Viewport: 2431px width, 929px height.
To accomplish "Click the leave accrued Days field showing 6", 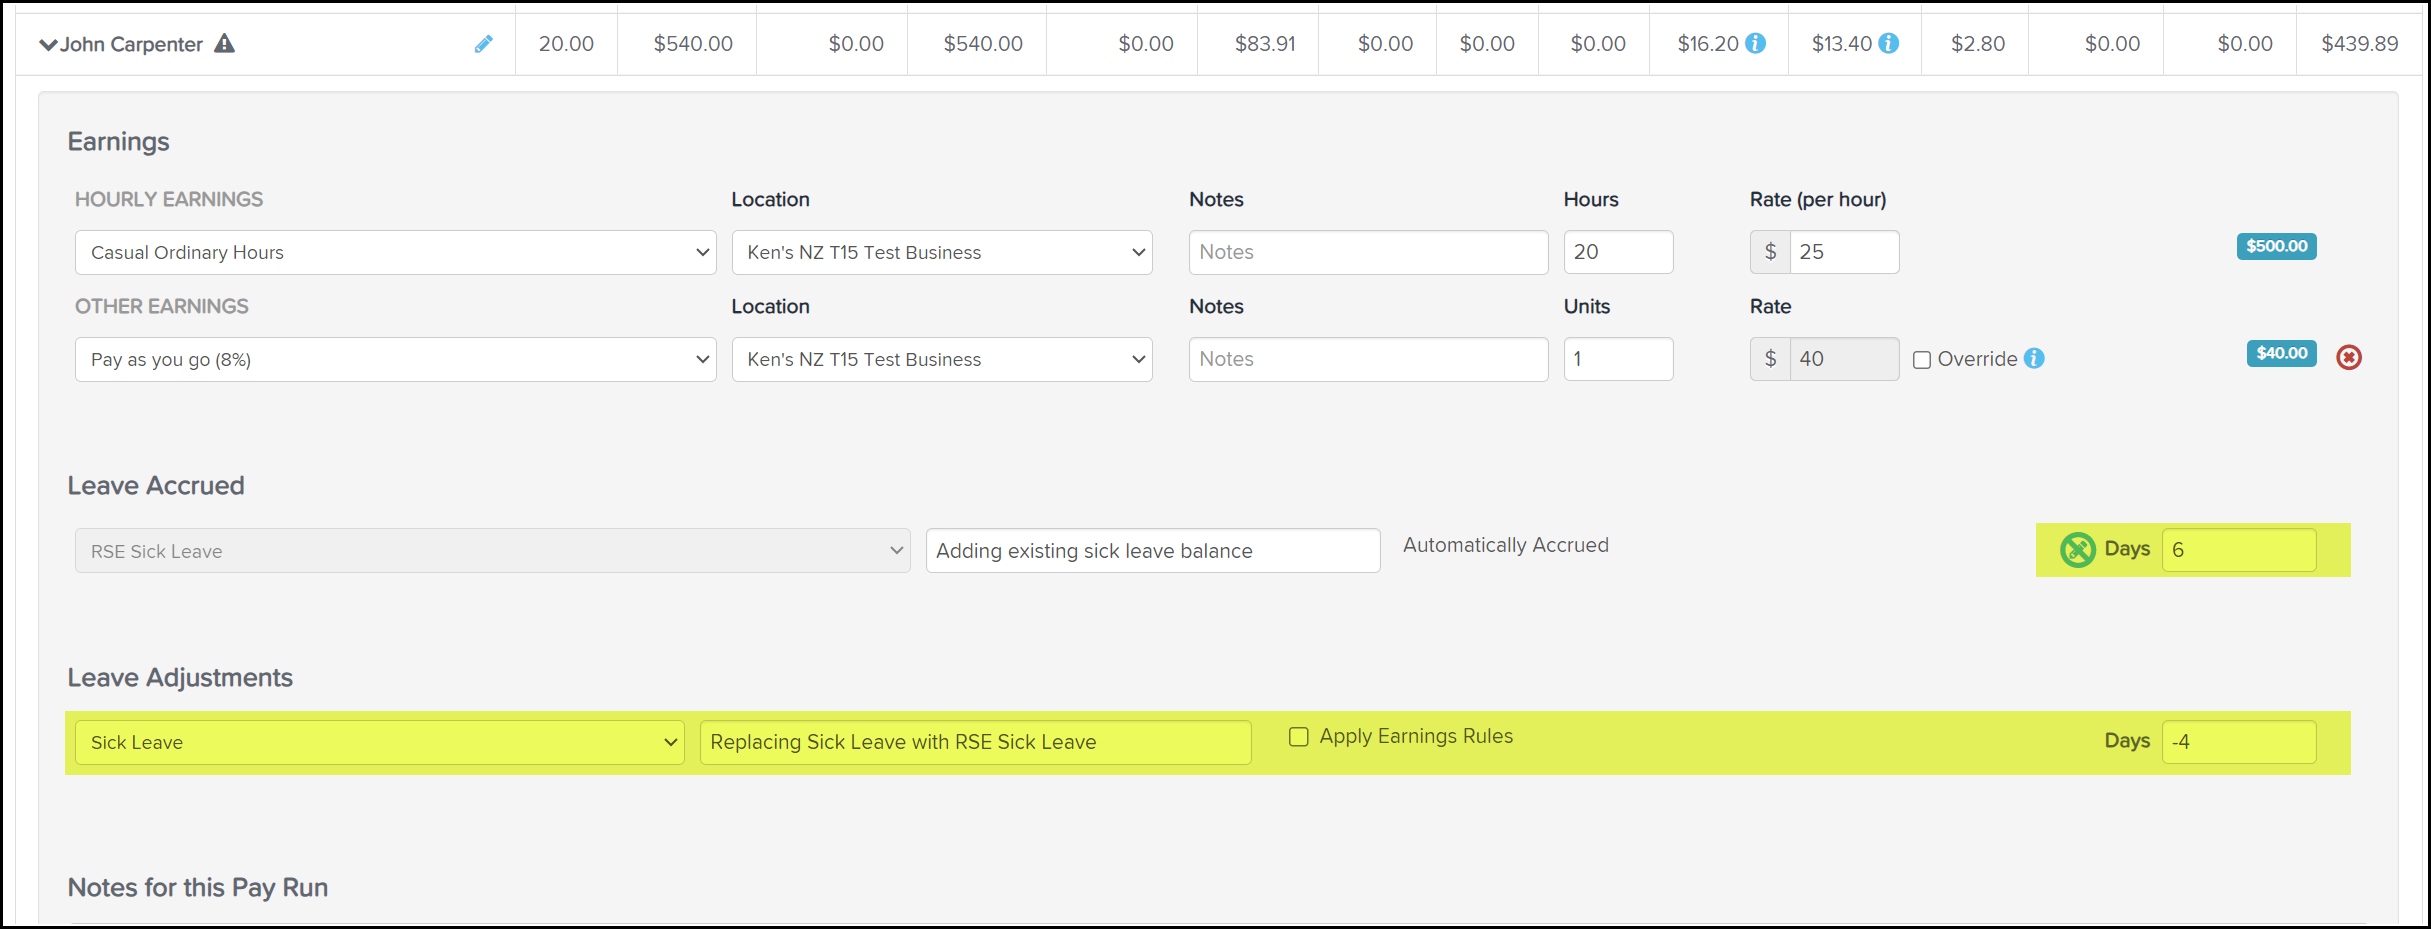I will (x=2237, y=551).
